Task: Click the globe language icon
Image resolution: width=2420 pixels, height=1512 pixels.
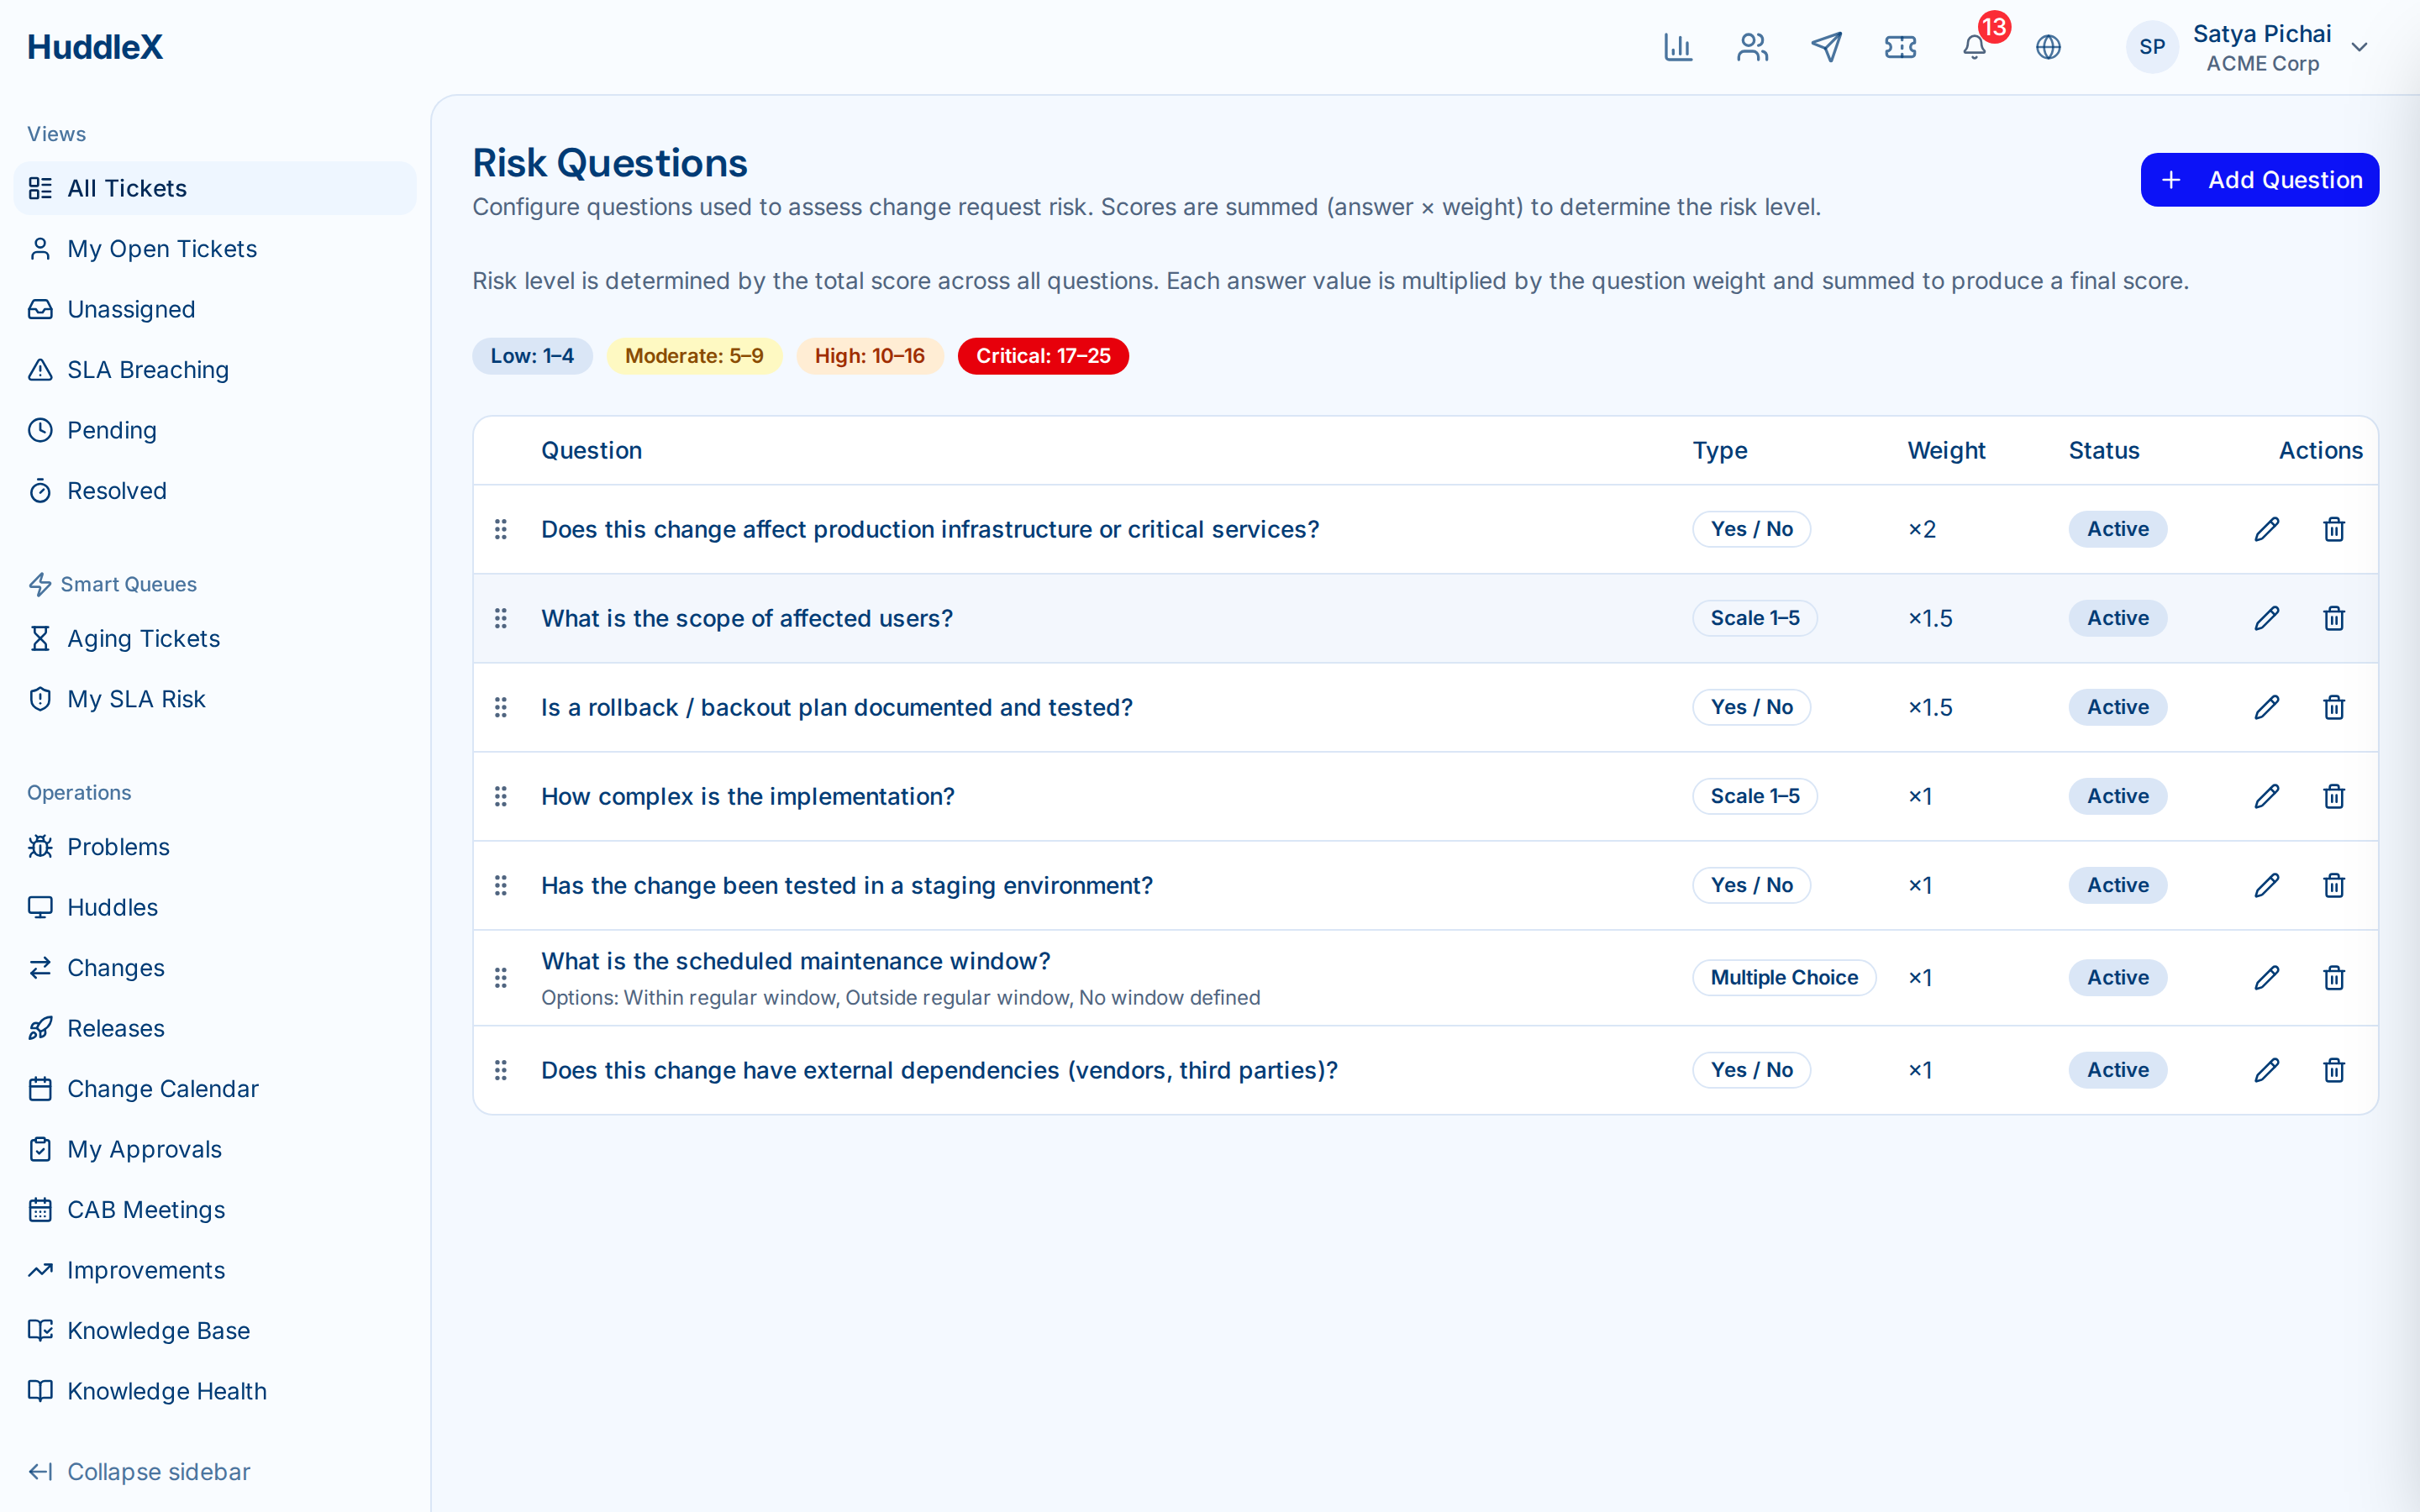Action: [2048, 47]
